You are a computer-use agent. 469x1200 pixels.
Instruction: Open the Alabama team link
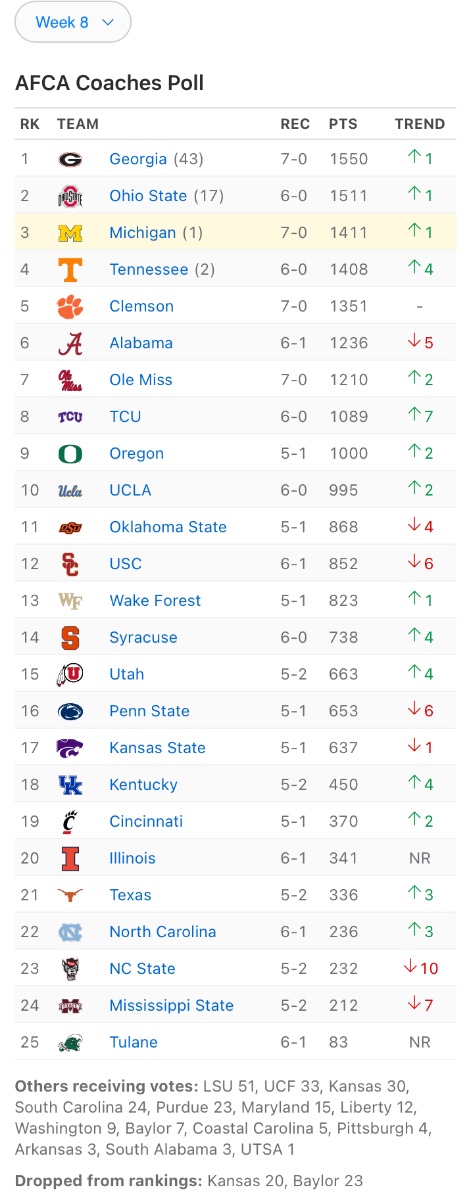click(141, 343)
